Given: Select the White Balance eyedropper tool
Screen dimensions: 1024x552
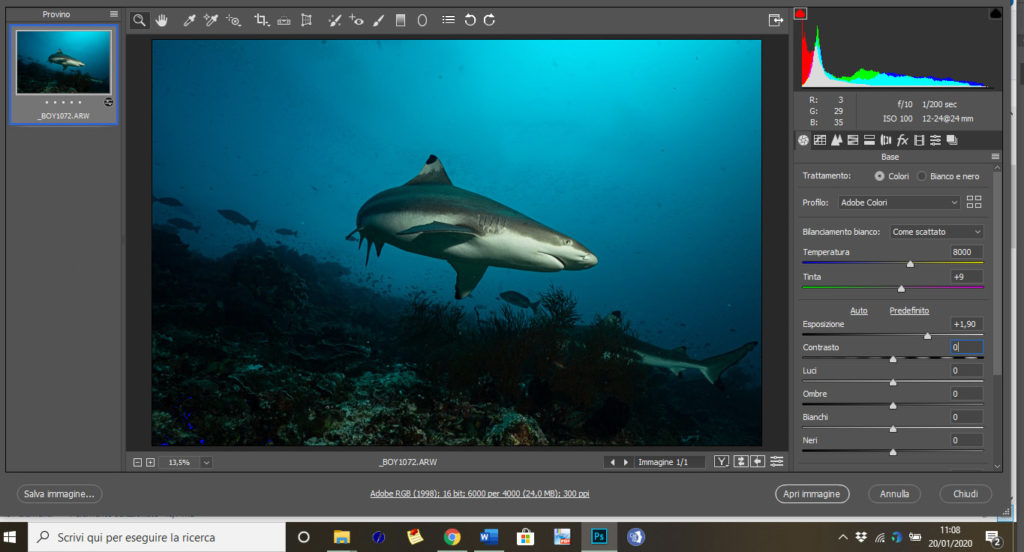Looking at the screenshot, I should [188, 20].
